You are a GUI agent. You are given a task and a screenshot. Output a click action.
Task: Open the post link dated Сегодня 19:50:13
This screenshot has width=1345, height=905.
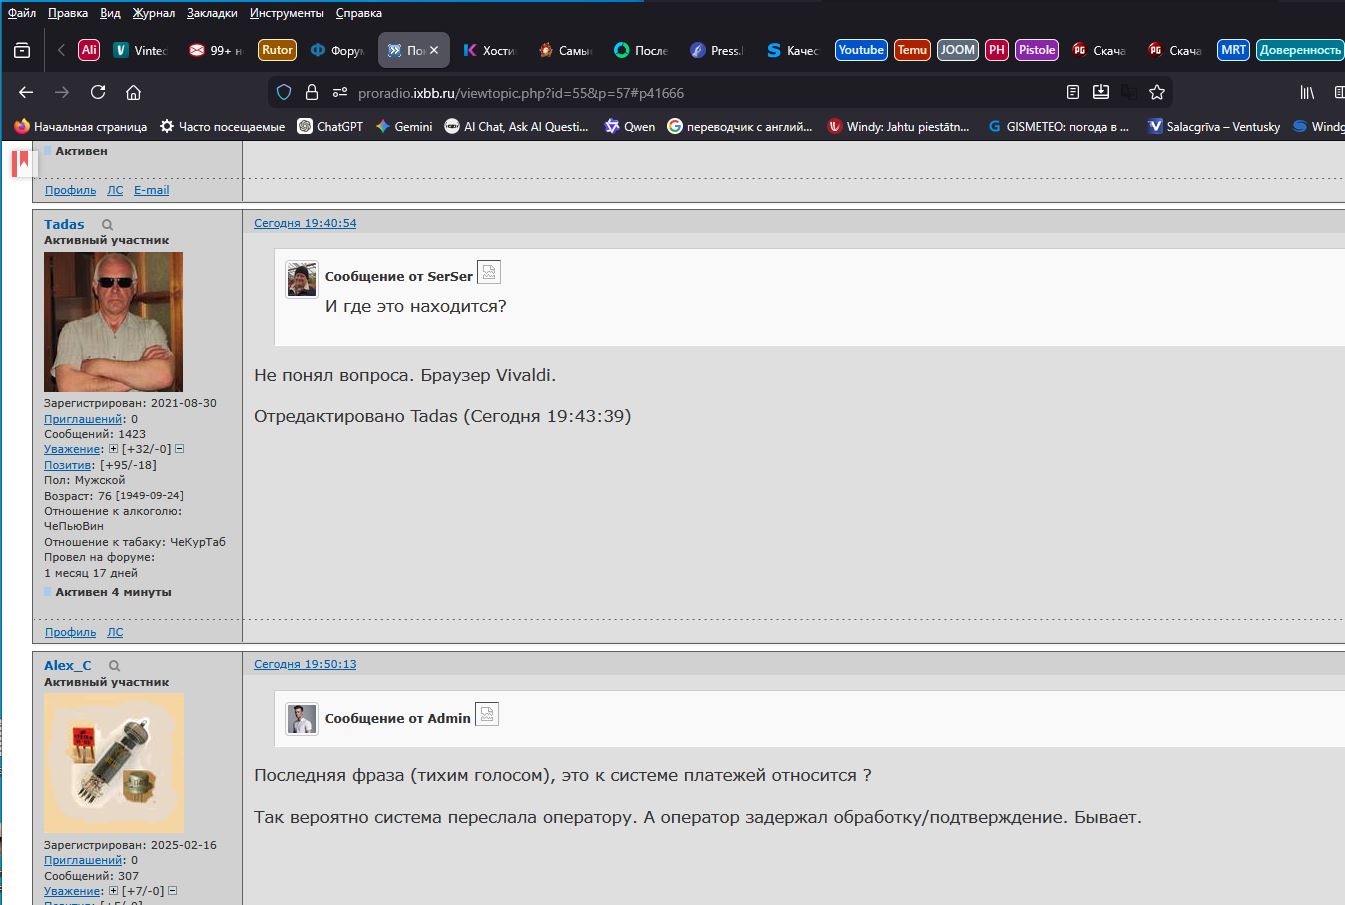(305, 664)
